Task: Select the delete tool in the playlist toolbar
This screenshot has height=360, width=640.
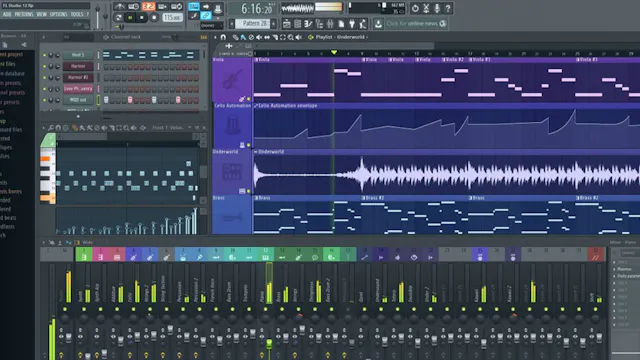Action: pos(251,37)
